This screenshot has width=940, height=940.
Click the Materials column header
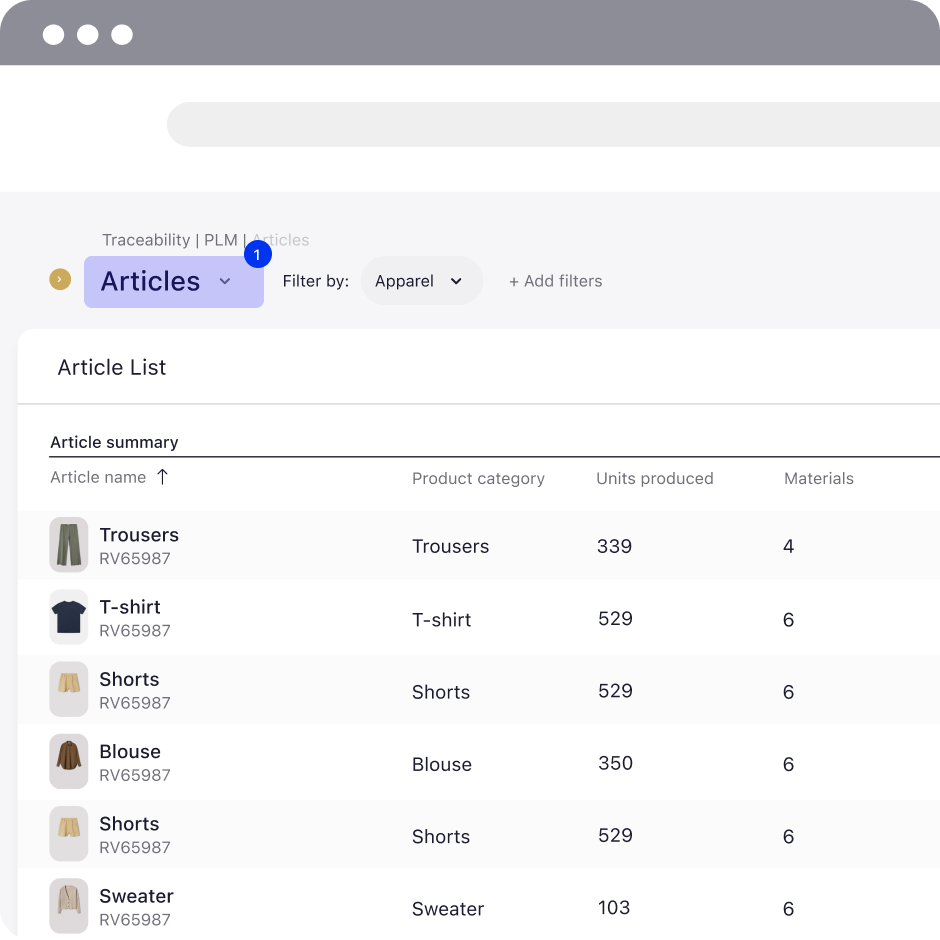[819, 478]
